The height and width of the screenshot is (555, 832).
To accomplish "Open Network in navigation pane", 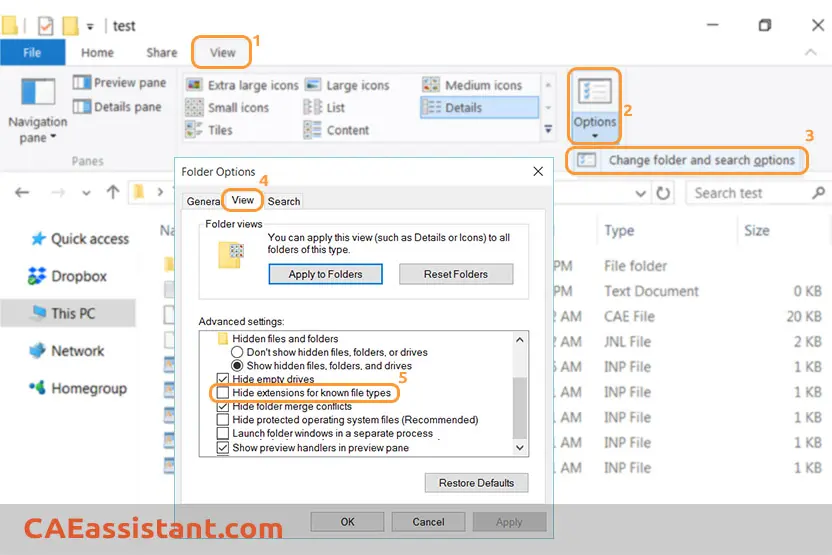I will [x=67, y=351].
